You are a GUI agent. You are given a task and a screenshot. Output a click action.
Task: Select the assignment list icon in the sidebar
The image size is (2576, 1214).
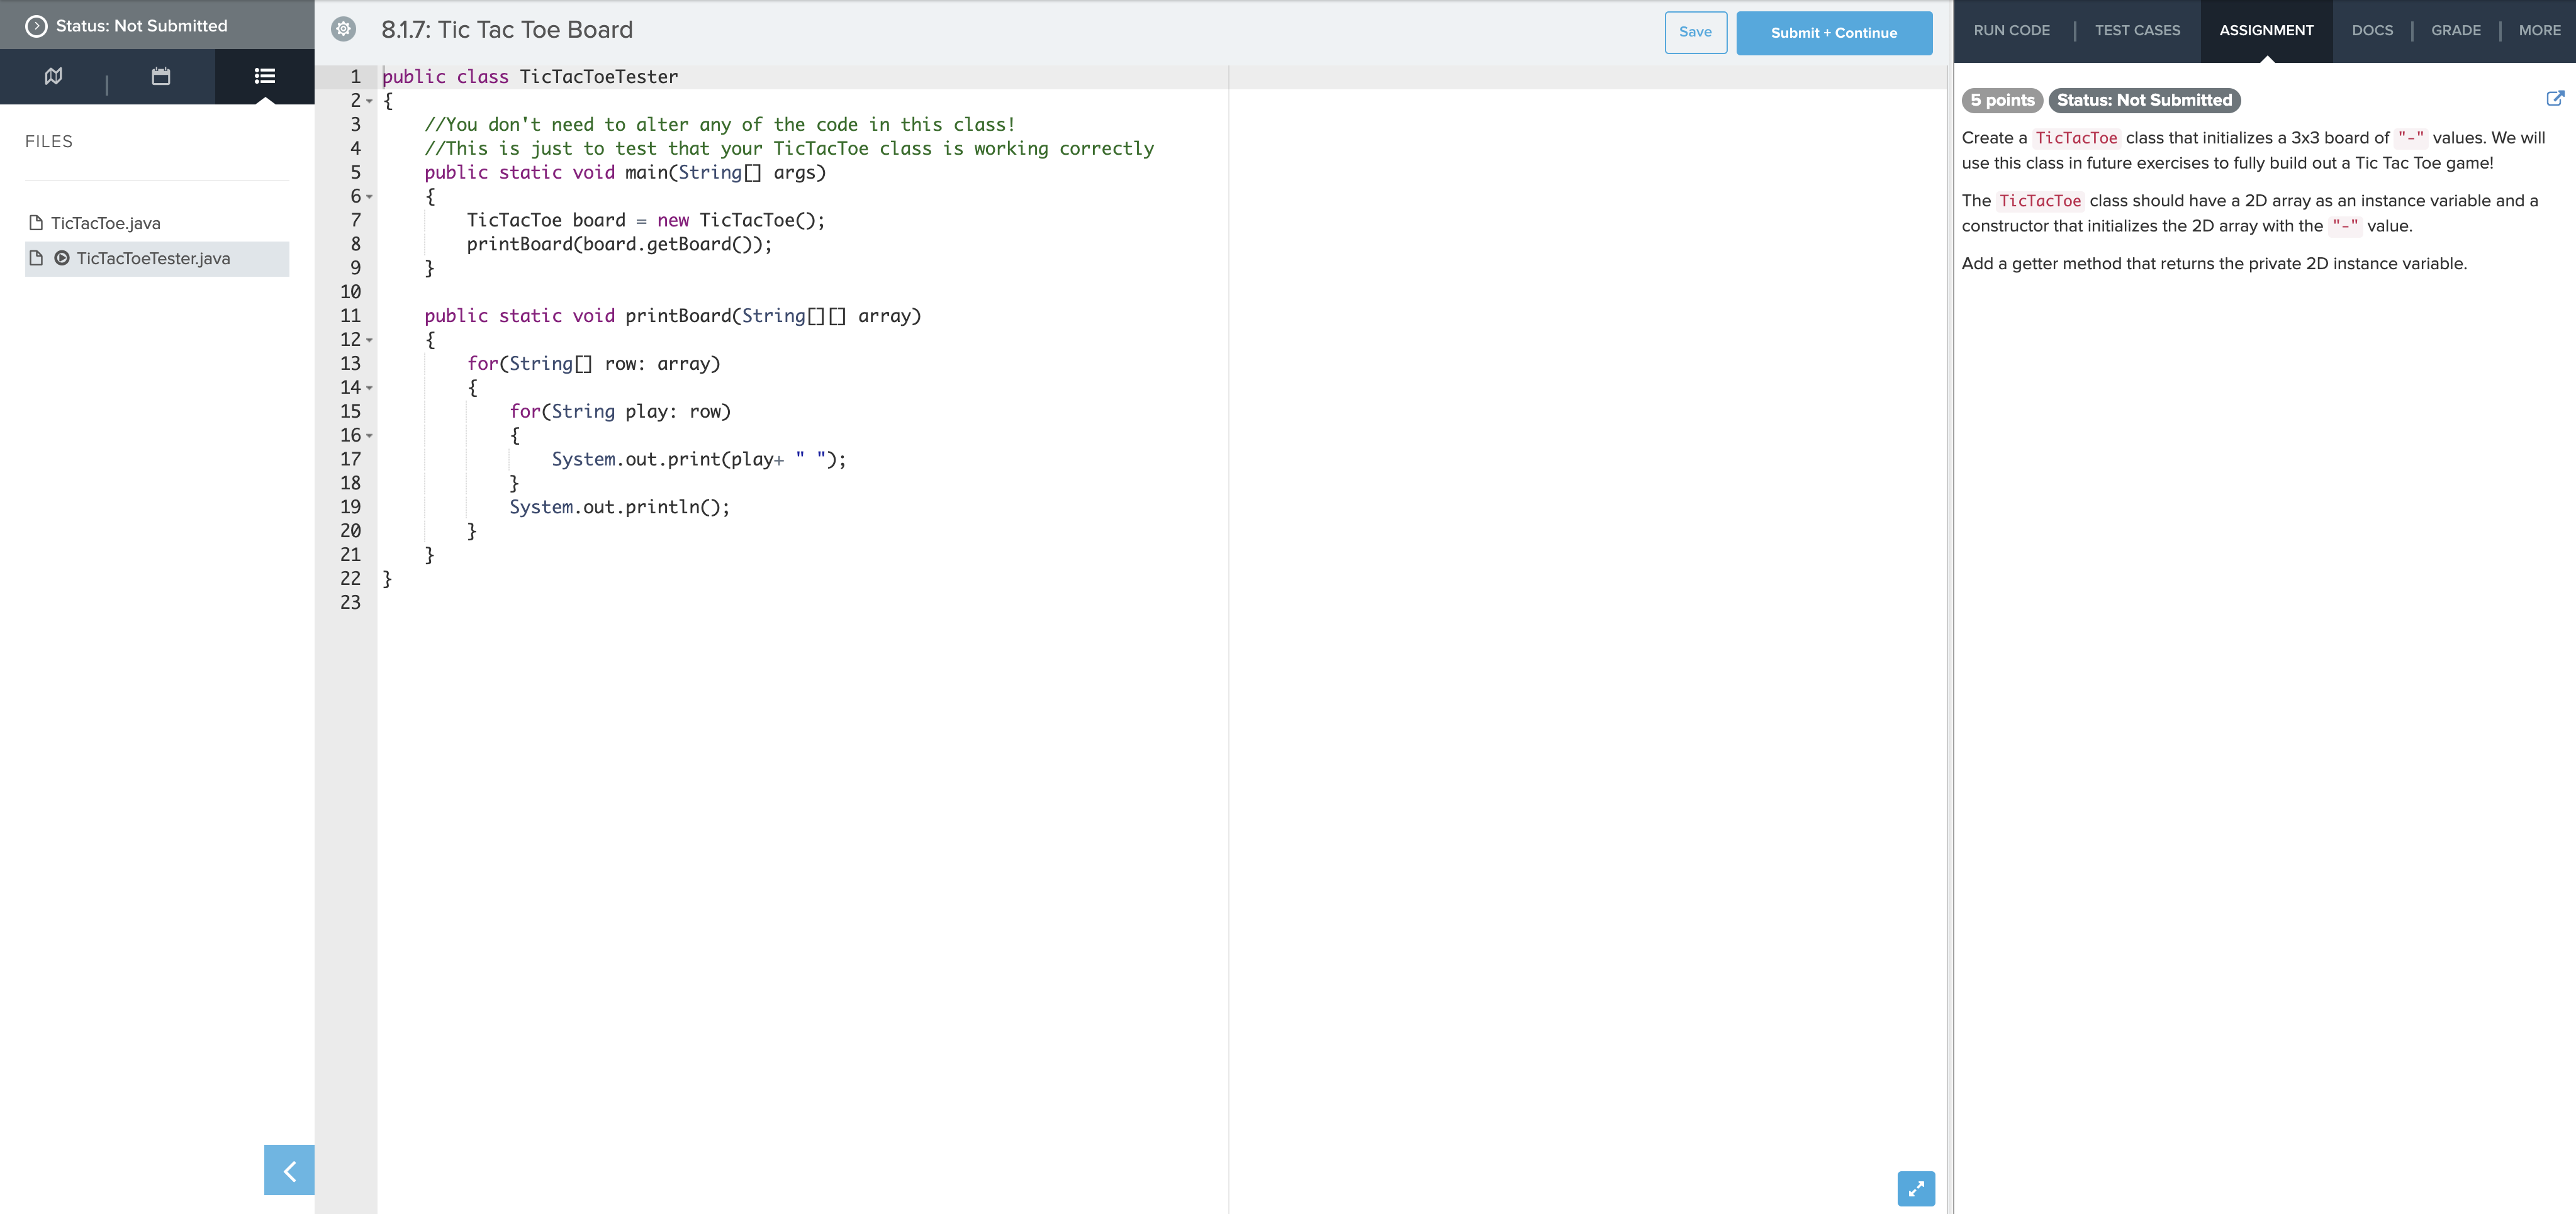tap(263, 76)
